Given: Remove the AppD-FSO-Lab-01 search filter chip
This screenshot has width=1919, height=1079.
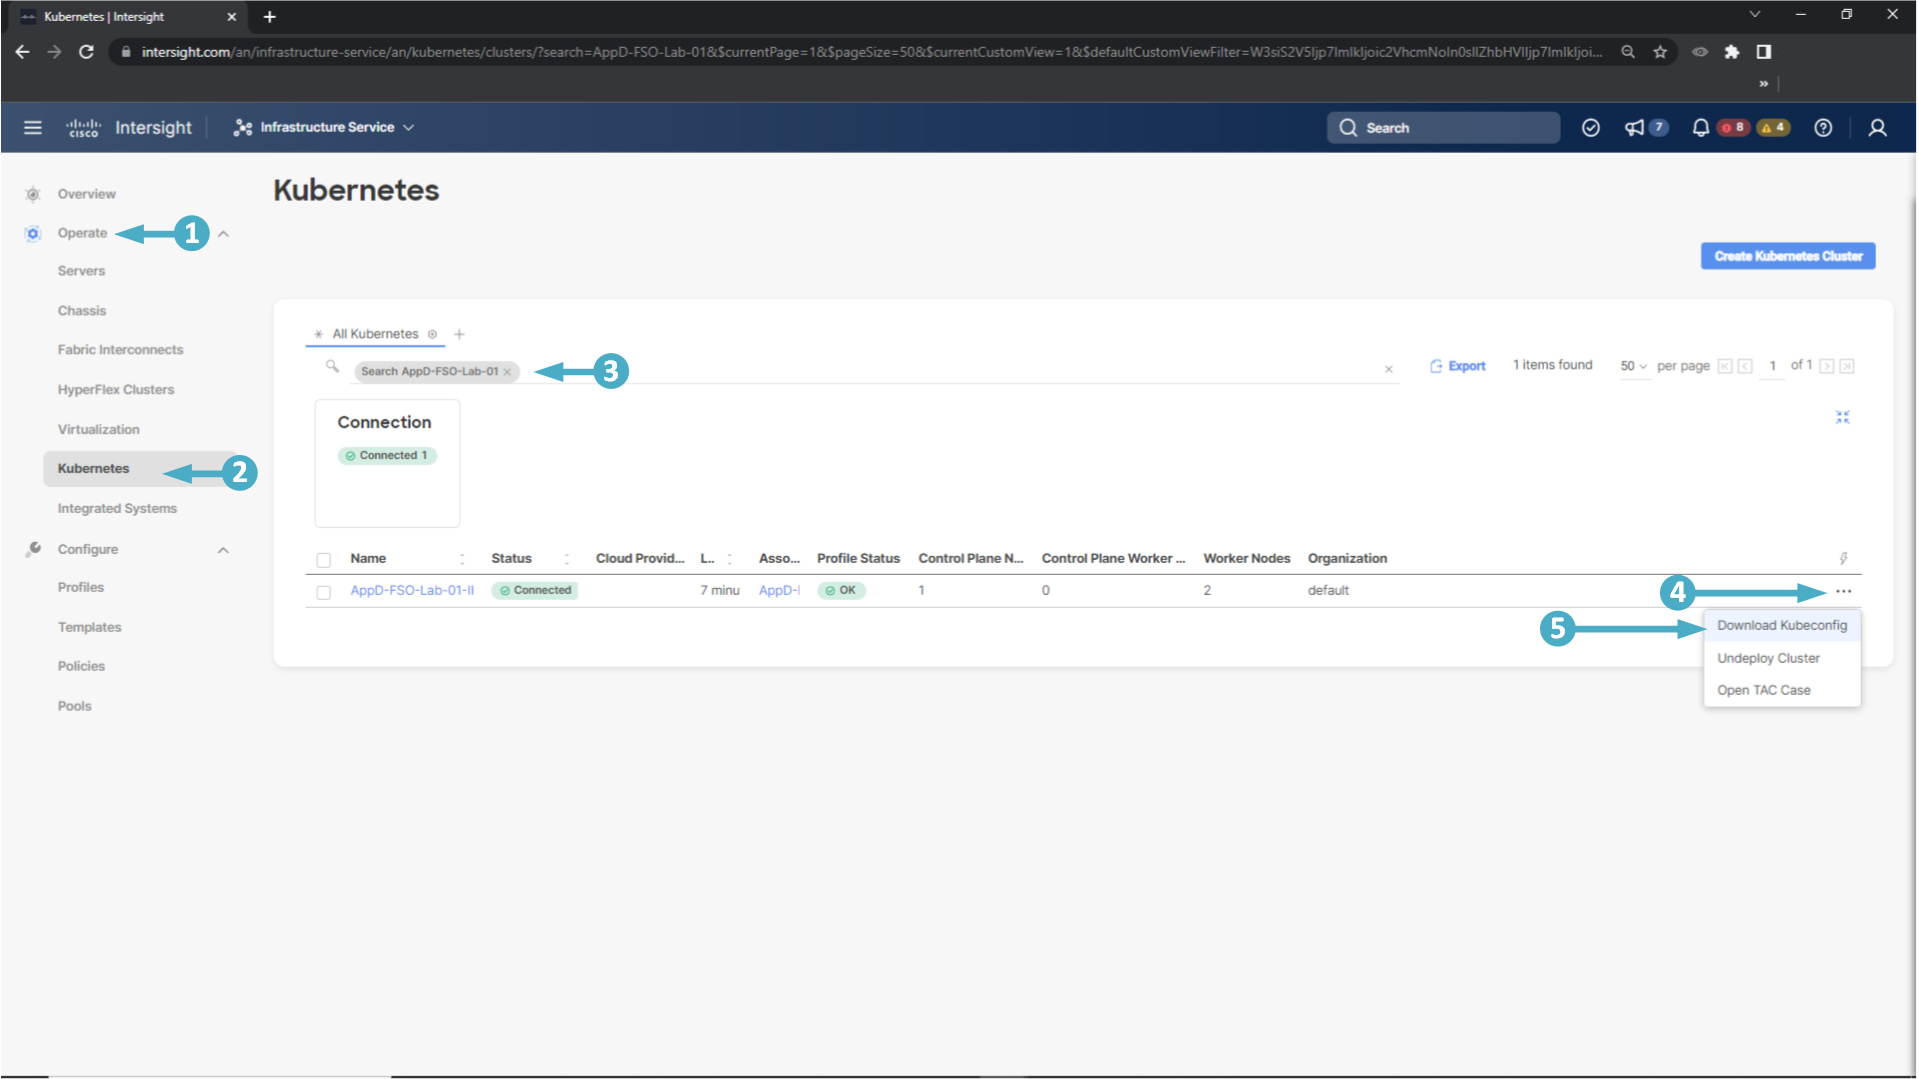Looking at the screenshot, I should 507,372.
